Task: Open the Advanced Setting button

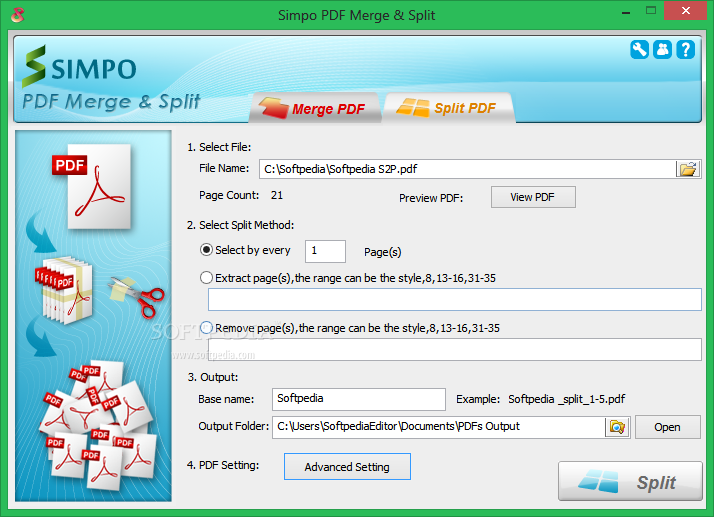Action: [347, 466]
